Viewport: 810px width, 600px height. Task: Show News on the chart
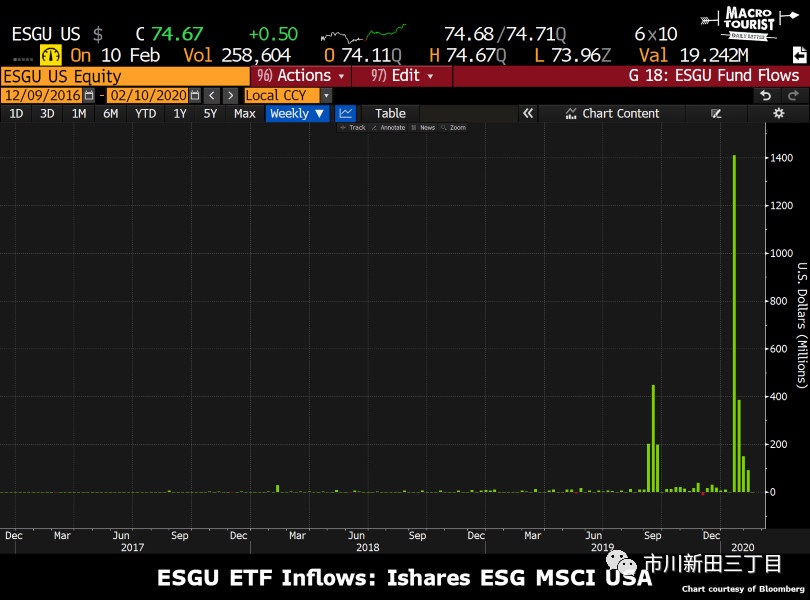(x=423, y=128)
